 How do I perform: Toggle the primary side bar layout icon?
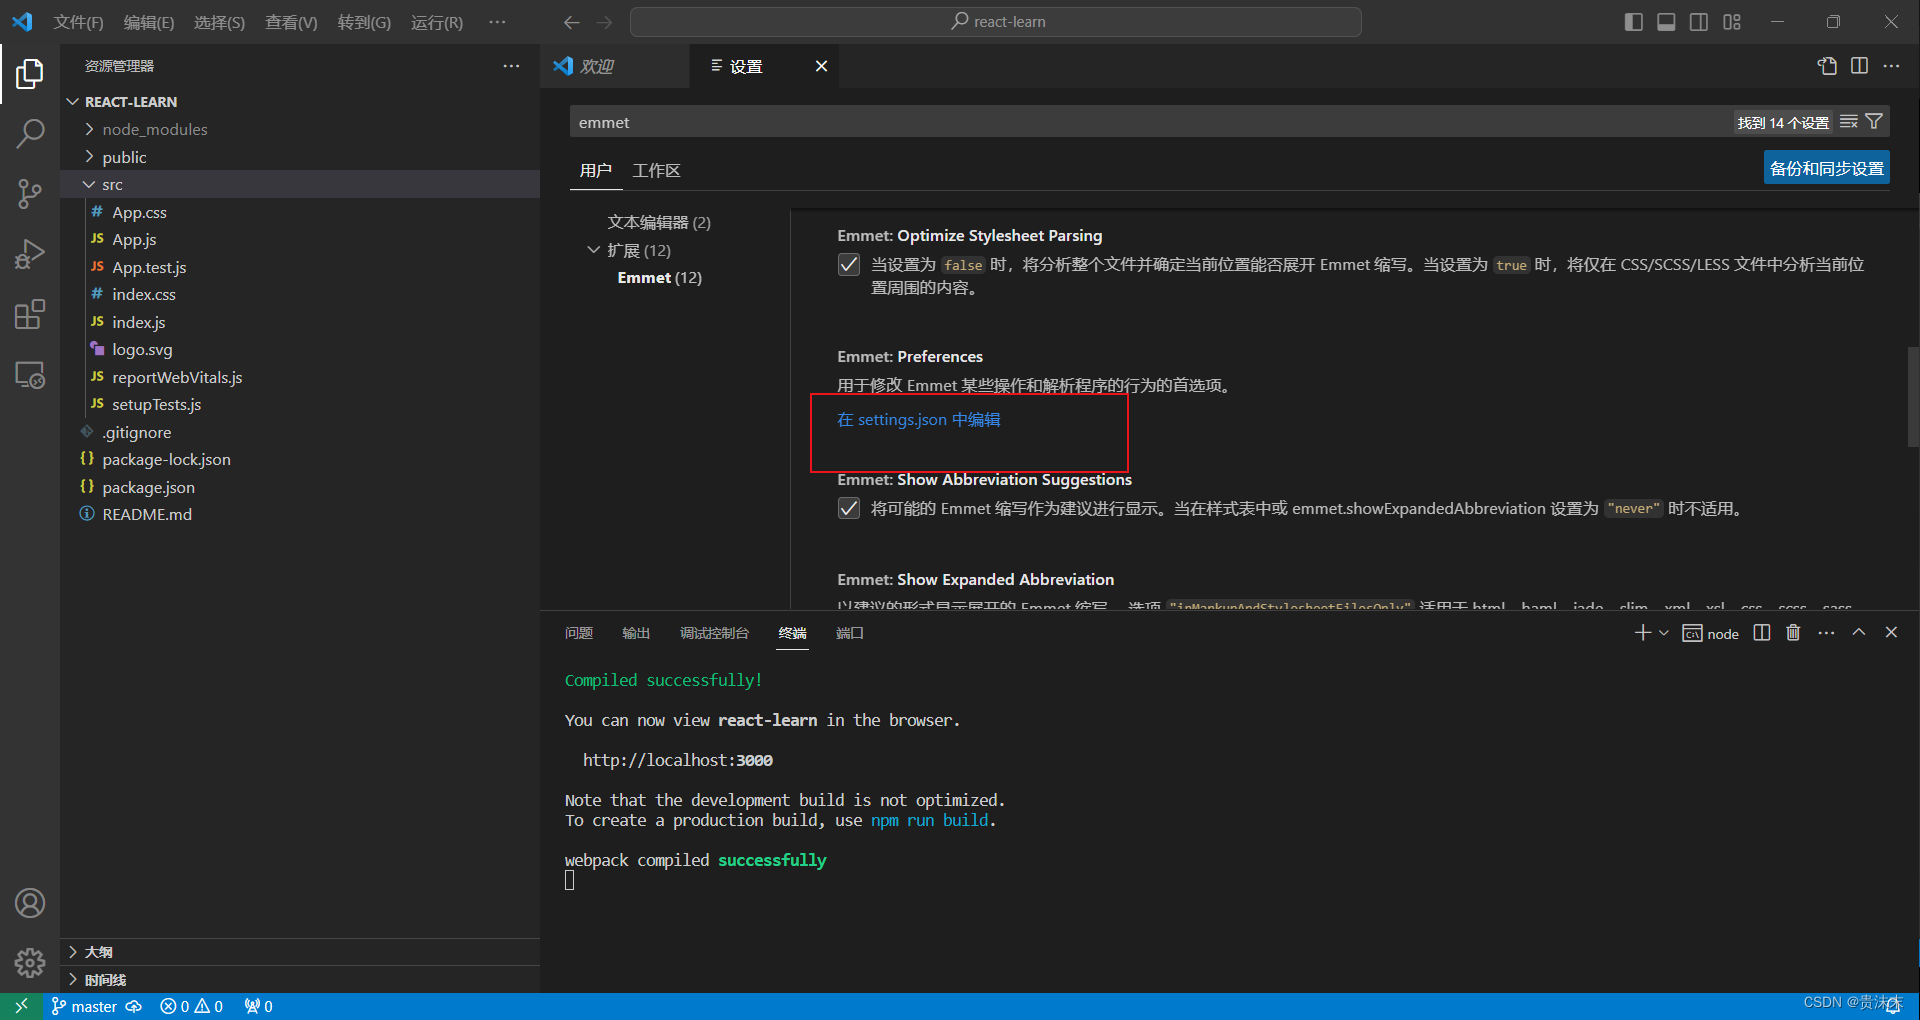(x=1634, y=22)
